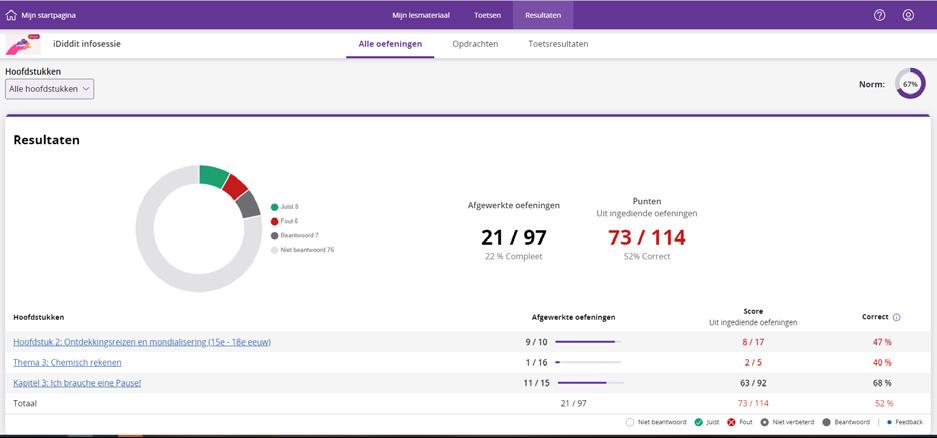
Task: Open the user profile icon
Action: 908,16
